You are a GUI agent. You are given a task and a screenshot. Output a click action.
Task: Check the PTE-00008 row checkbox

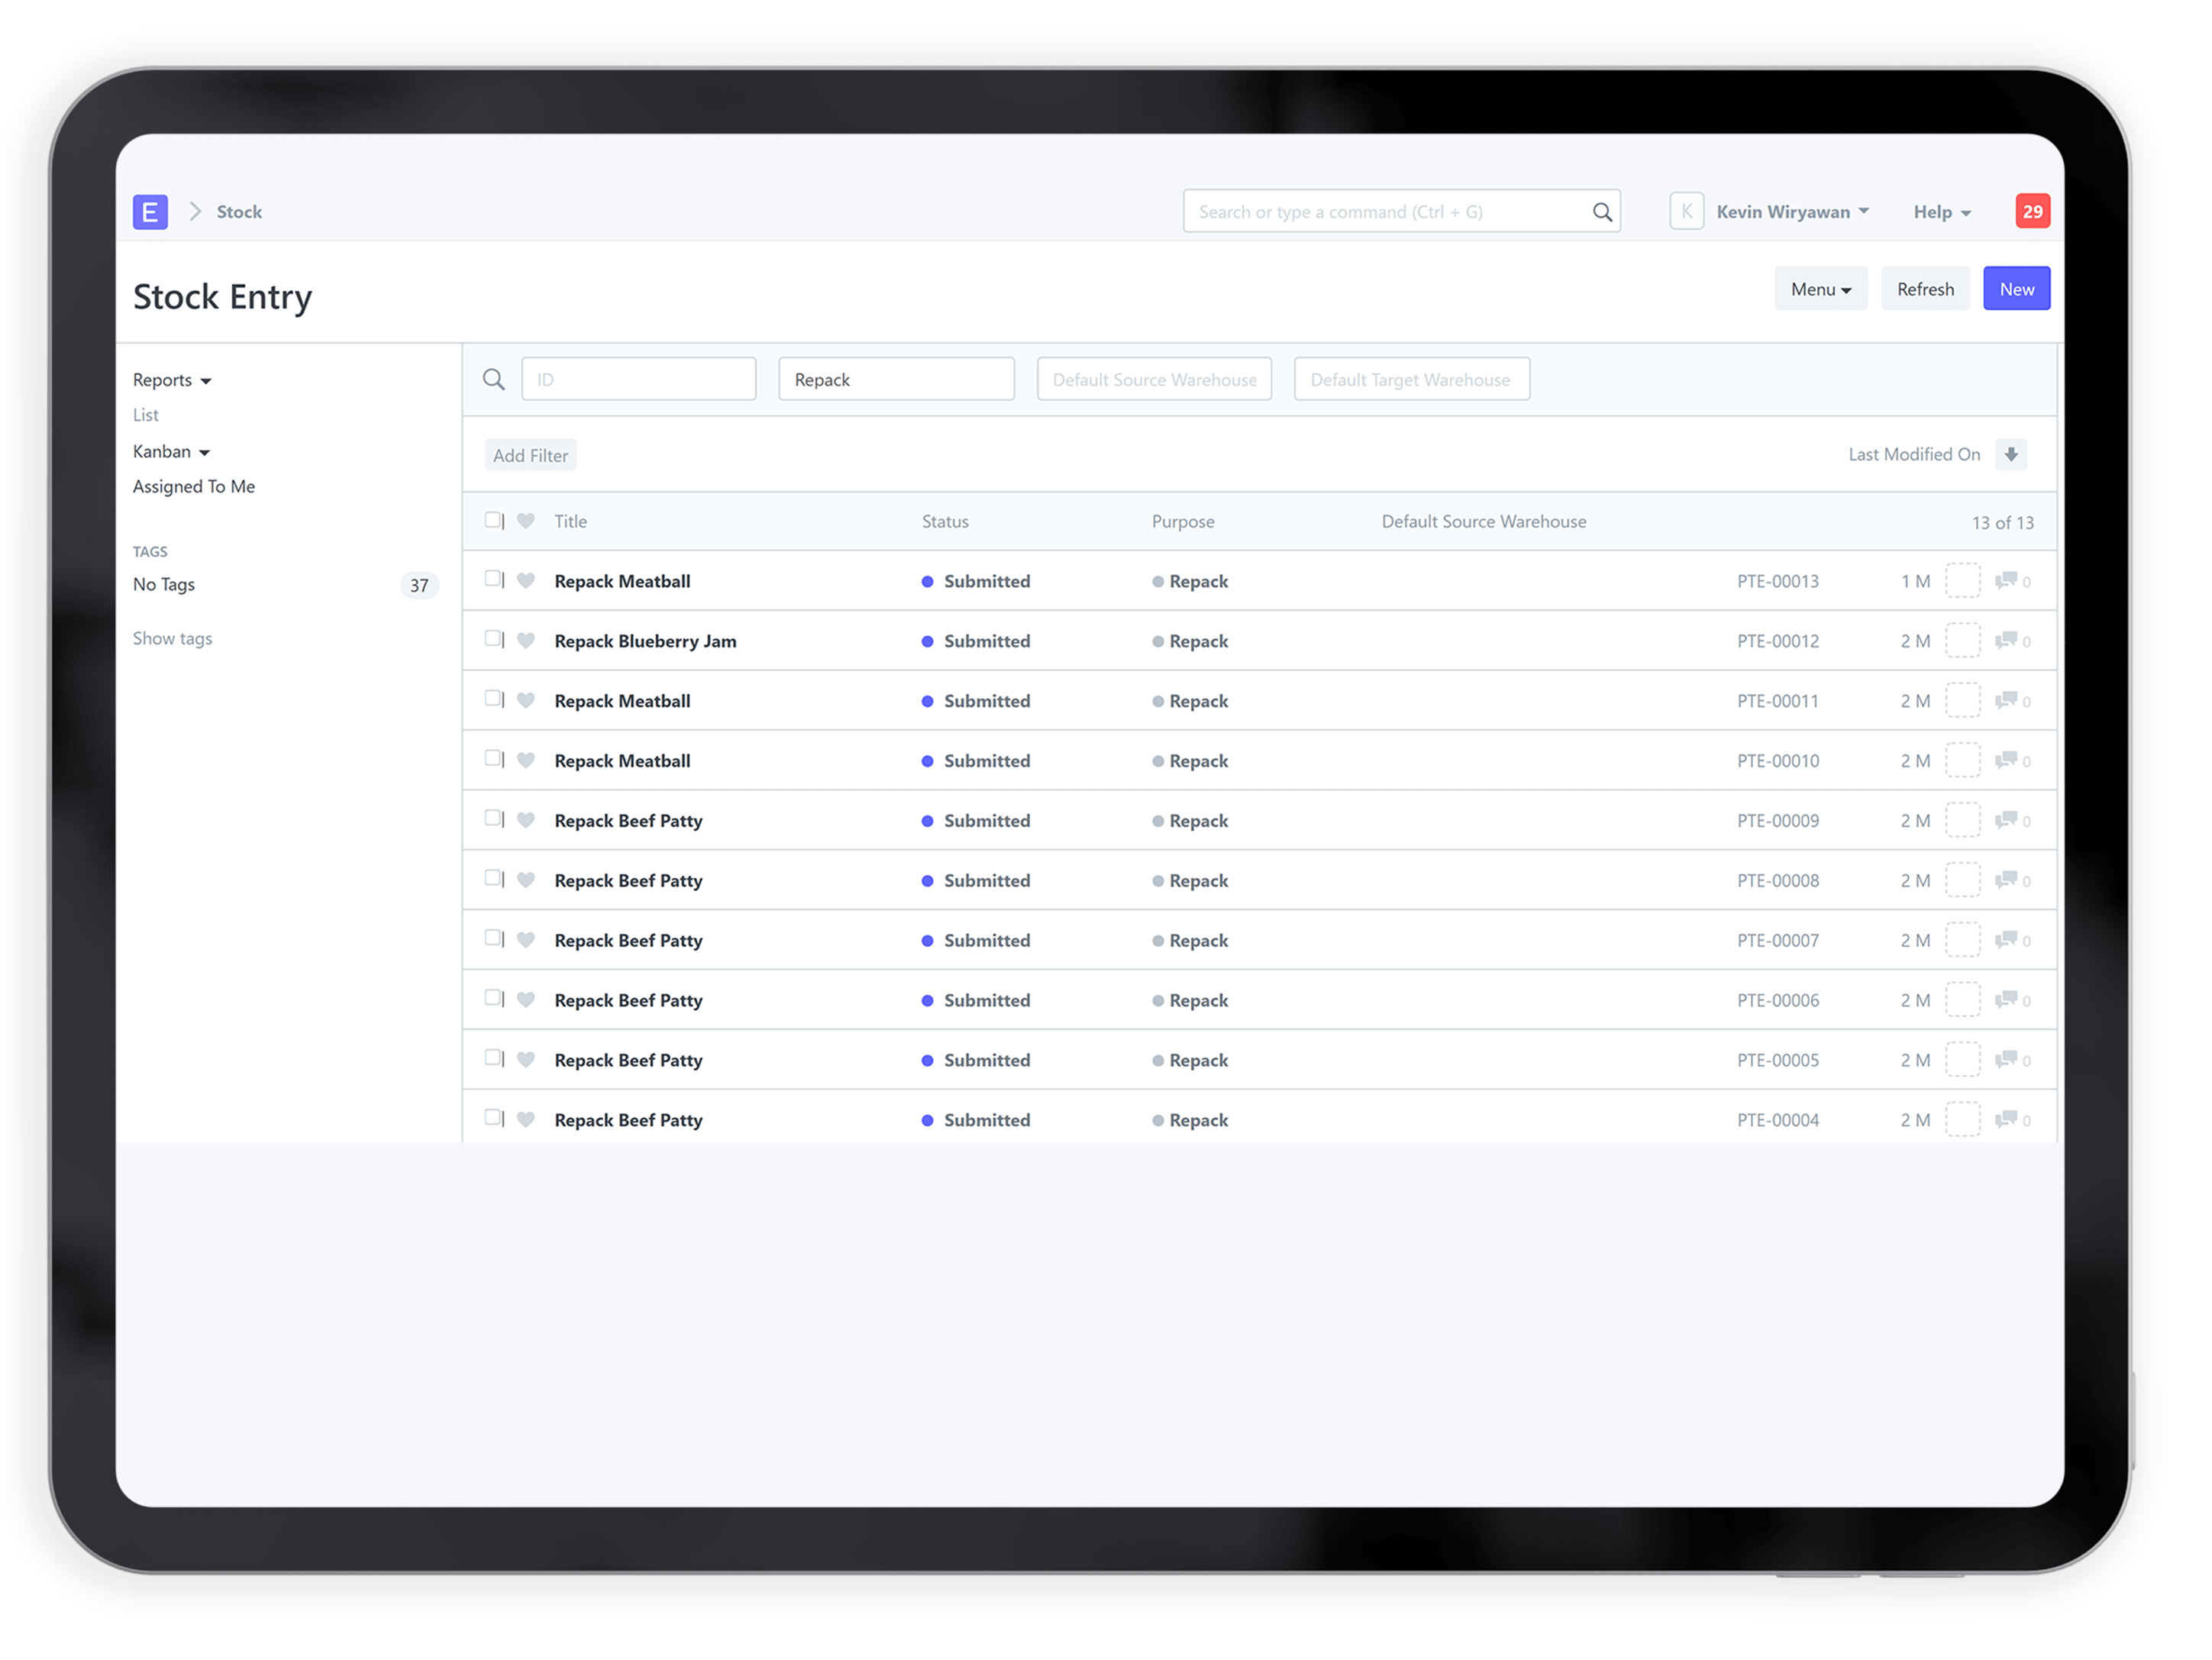click(493, 879)
